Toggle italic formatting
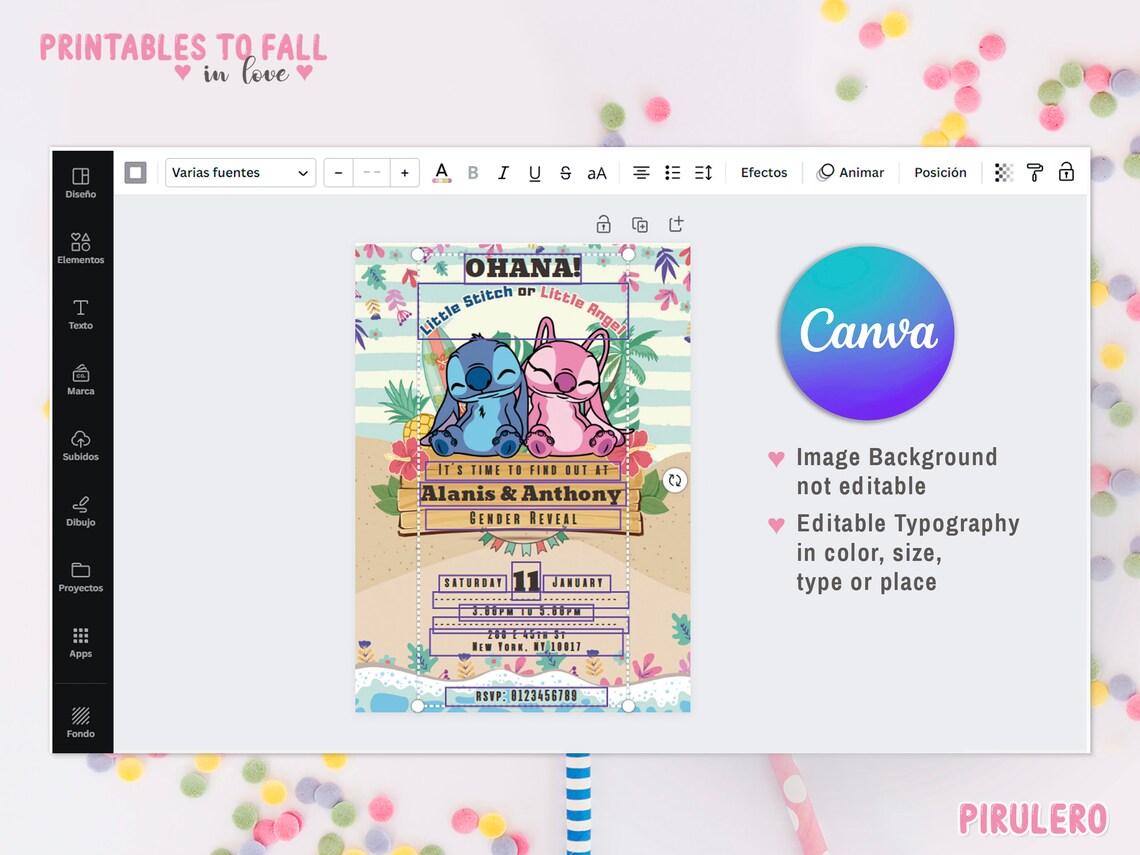 point(503,172)
